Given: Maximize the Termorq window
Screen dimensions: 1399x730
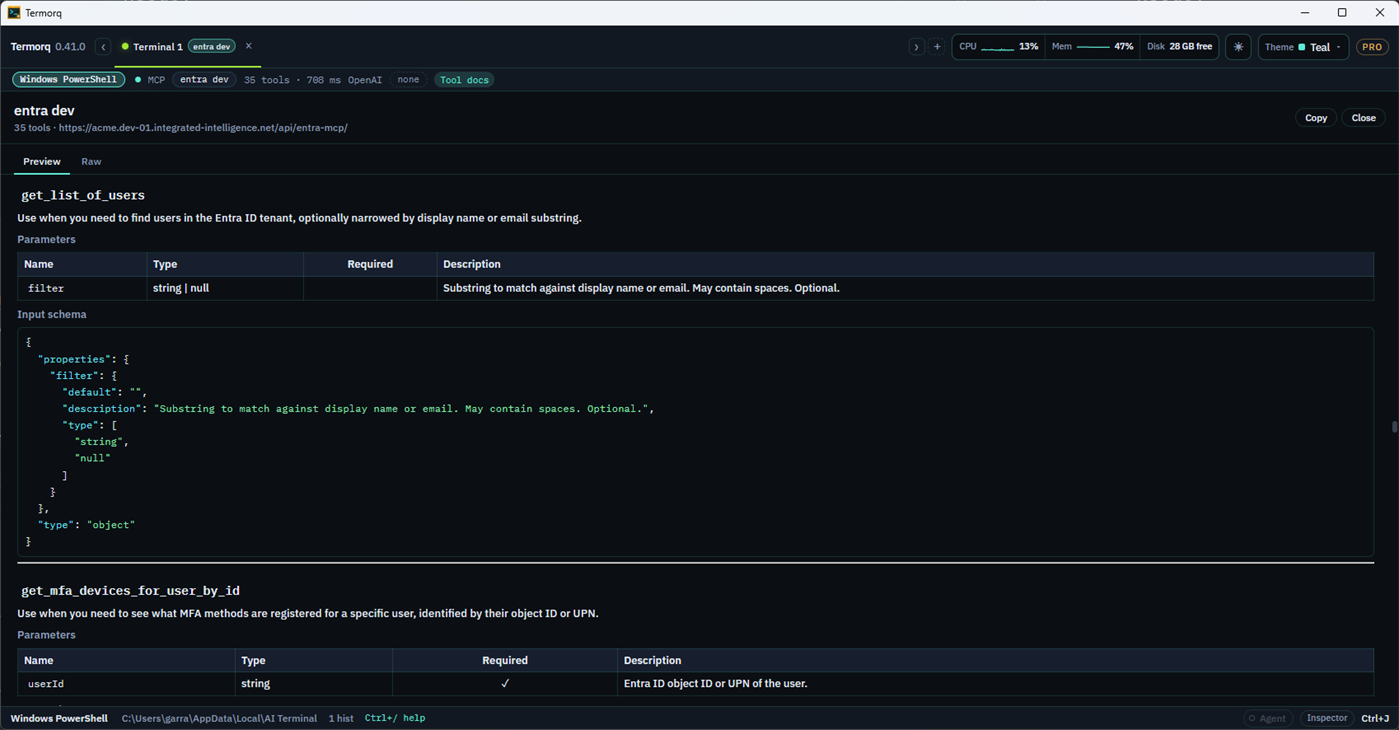Looking at the screenshot, I should [1342, 13].
